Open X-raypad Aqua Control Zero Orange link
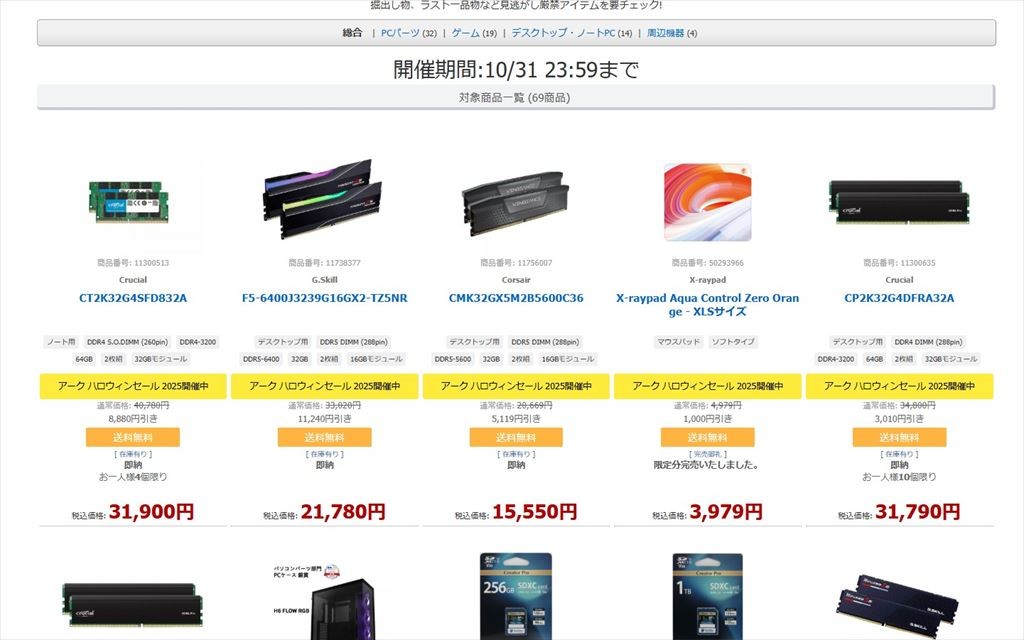 (x=707, y=304)
